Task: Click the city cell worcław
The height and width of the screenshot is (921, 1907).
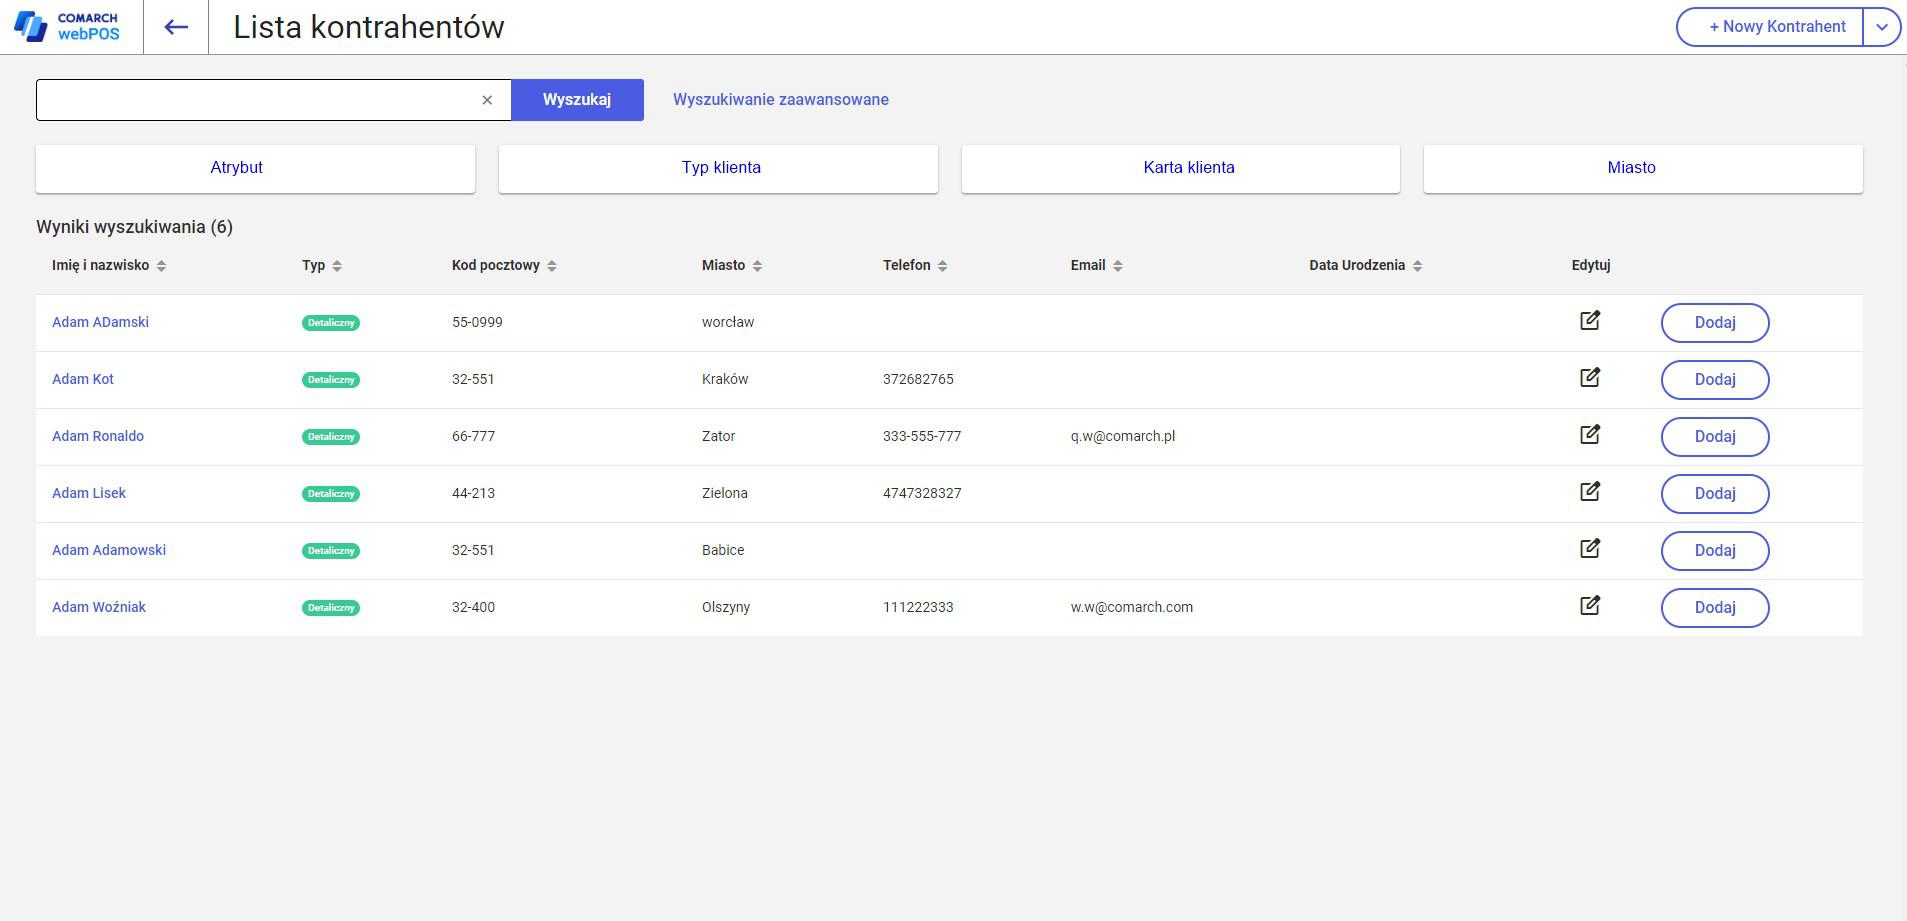Action: tap(728, 322)
